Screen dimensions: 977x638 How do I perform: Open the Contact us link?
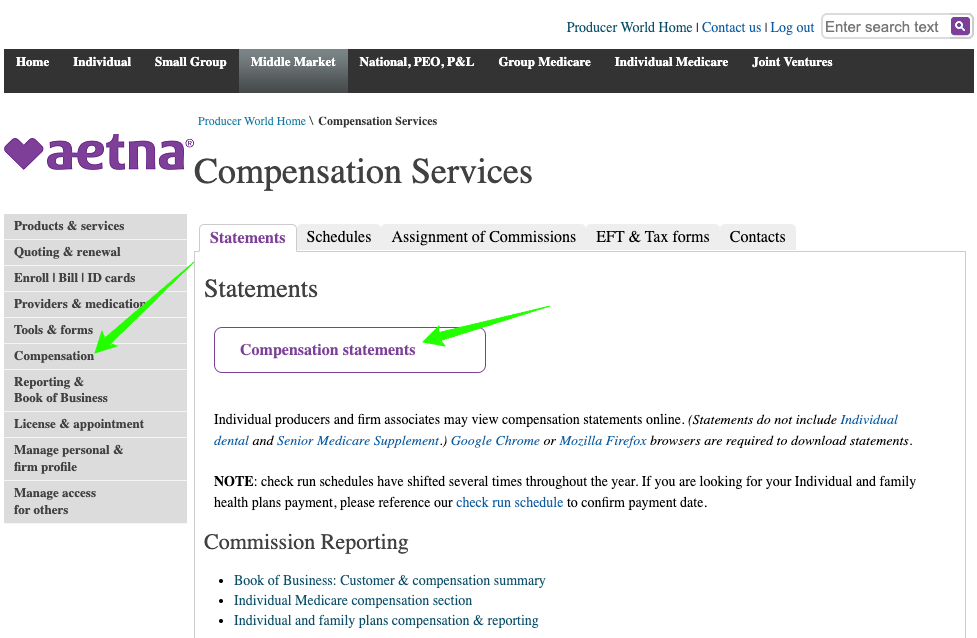(731, 27)
